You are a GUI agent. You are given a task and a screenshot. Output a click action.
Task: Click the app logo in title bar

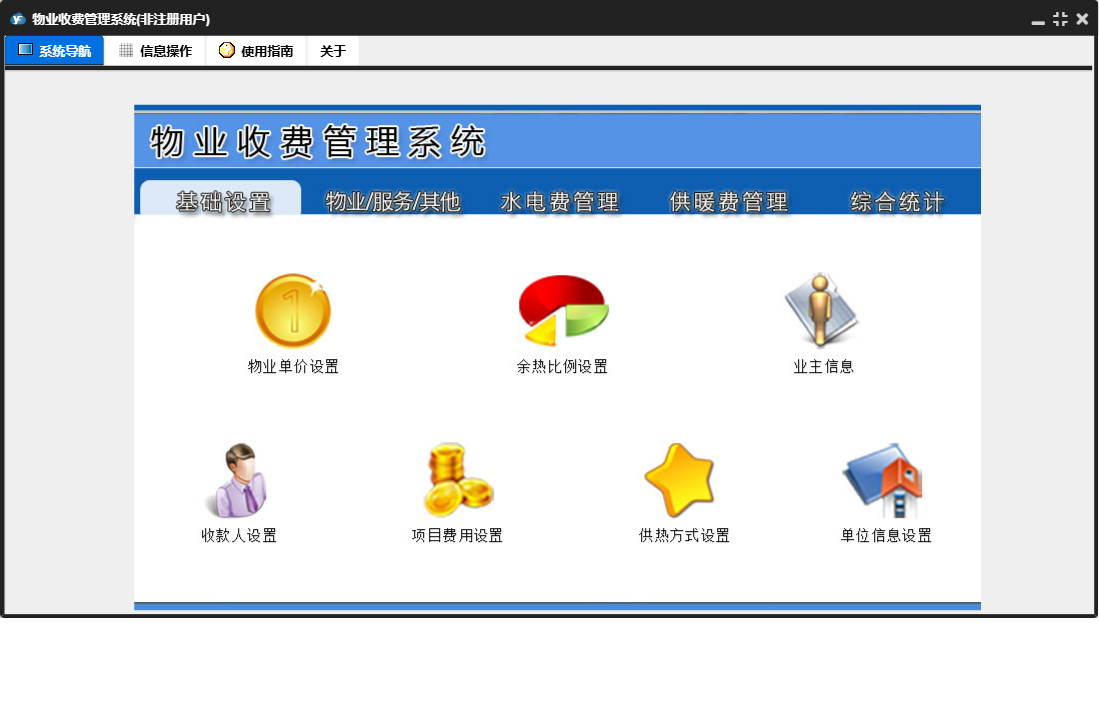click(x=18, y=19)
